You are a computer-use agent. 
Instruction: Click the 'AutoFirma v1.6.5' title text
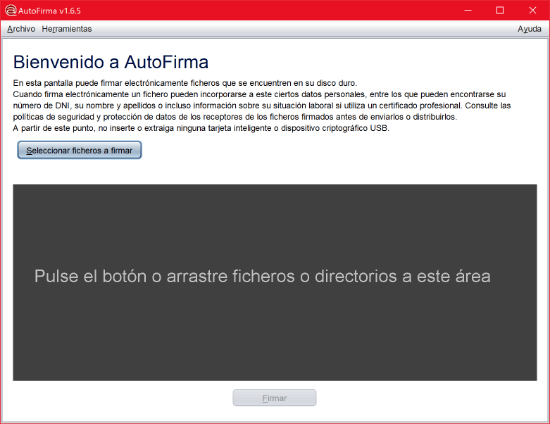(49, 11)
